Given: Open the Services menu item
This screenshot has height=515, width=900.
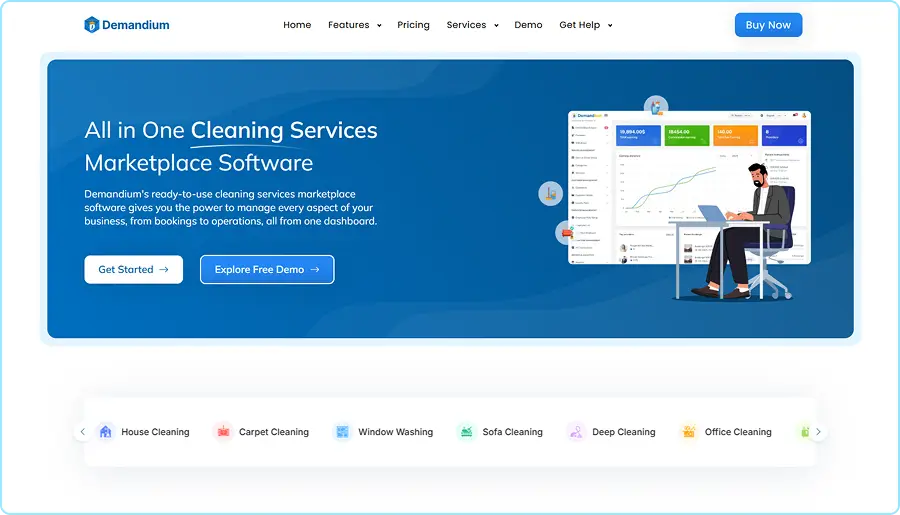Looking at the screenshot, I should pos(466,25).
